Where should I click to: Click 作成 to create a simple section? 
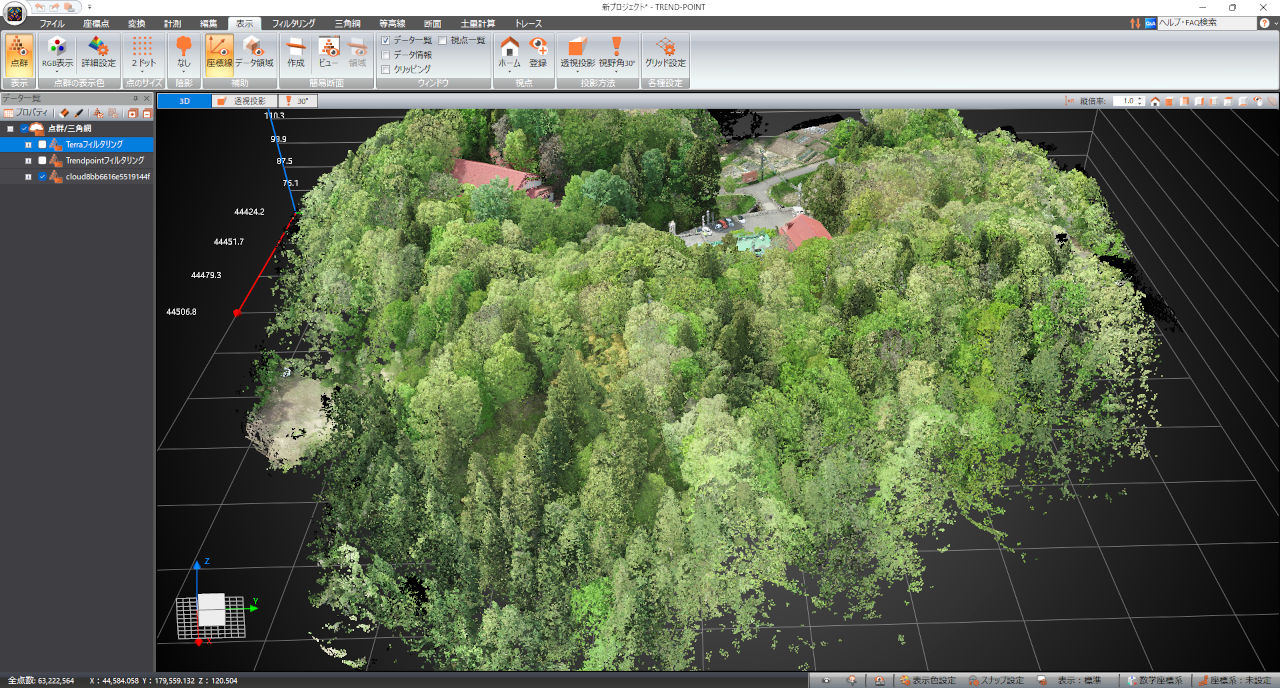(295, 51)
